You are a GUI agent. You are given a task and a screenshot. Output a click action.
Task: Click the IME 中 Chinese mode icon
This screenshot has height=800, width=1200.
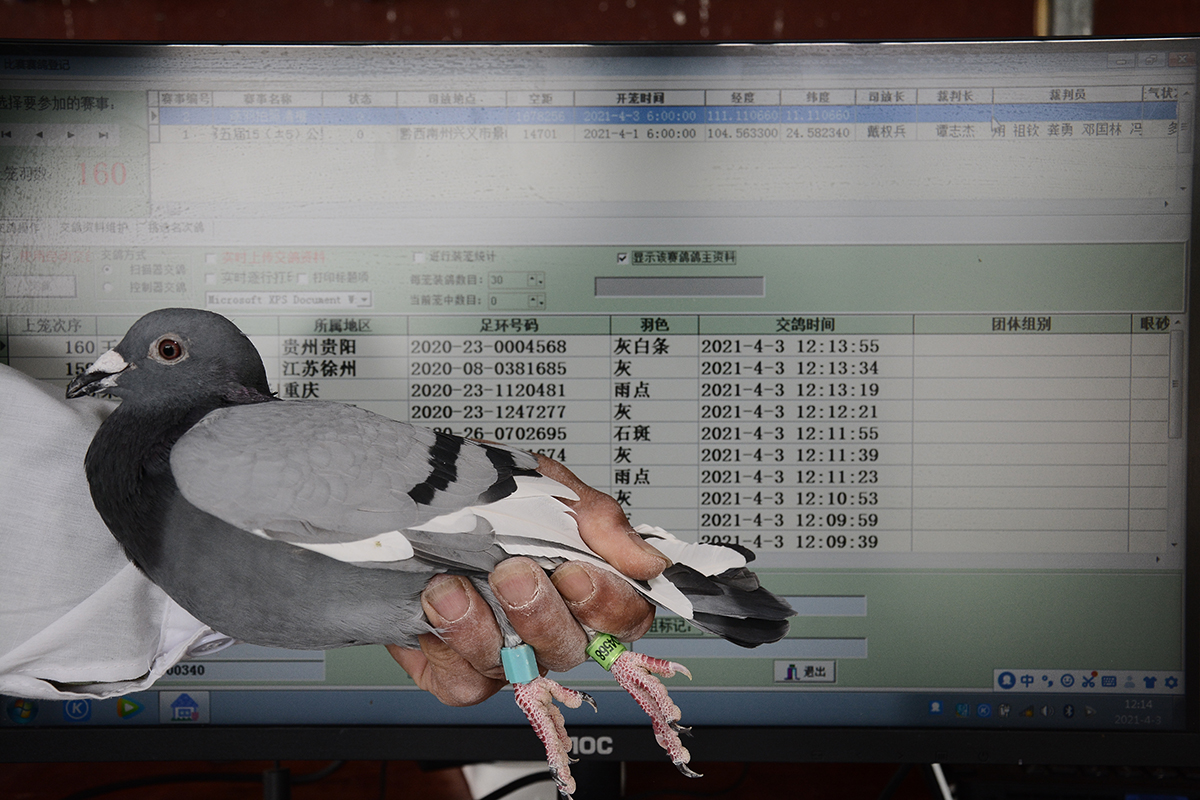coord(1027,681)
